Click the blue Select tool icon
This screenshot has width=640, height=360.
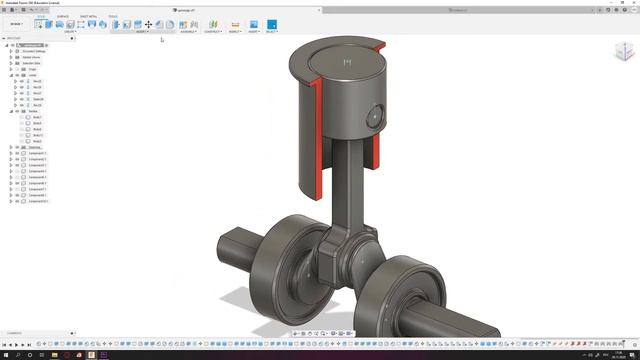point(272,24)
